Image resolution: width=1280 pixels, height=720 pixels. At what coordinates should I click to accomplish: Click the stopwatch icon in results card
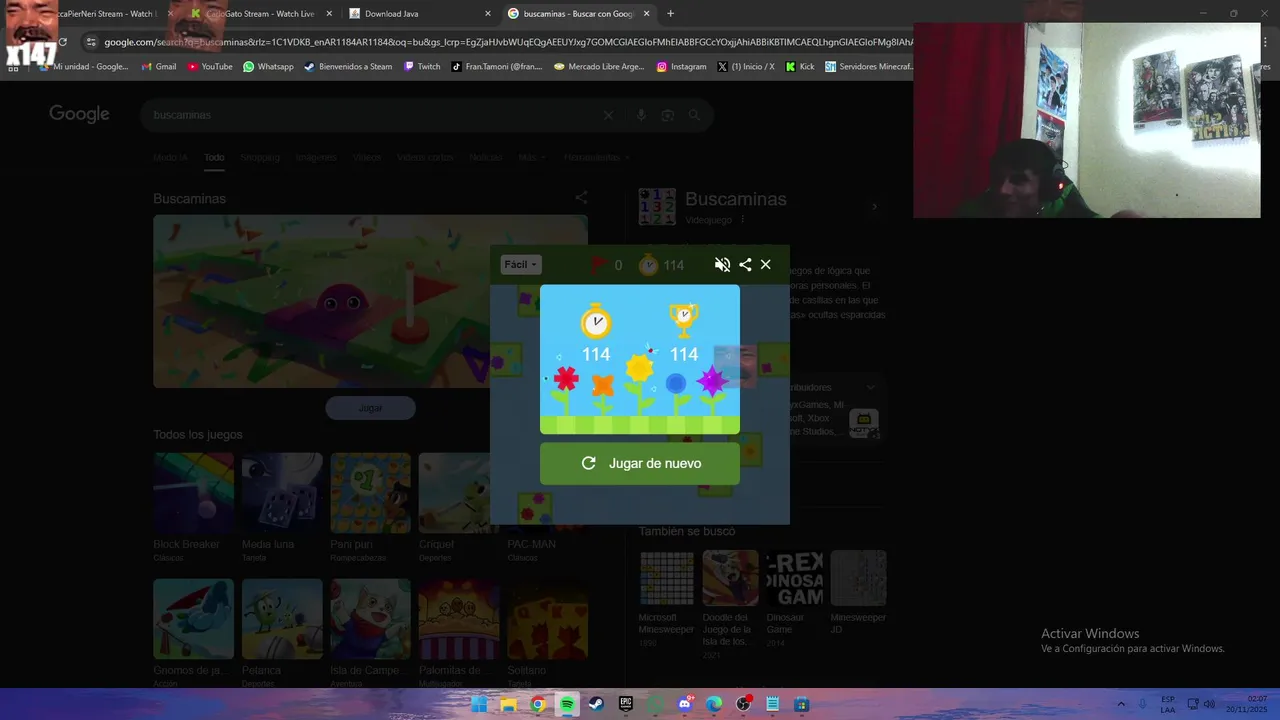click(596, 321)
